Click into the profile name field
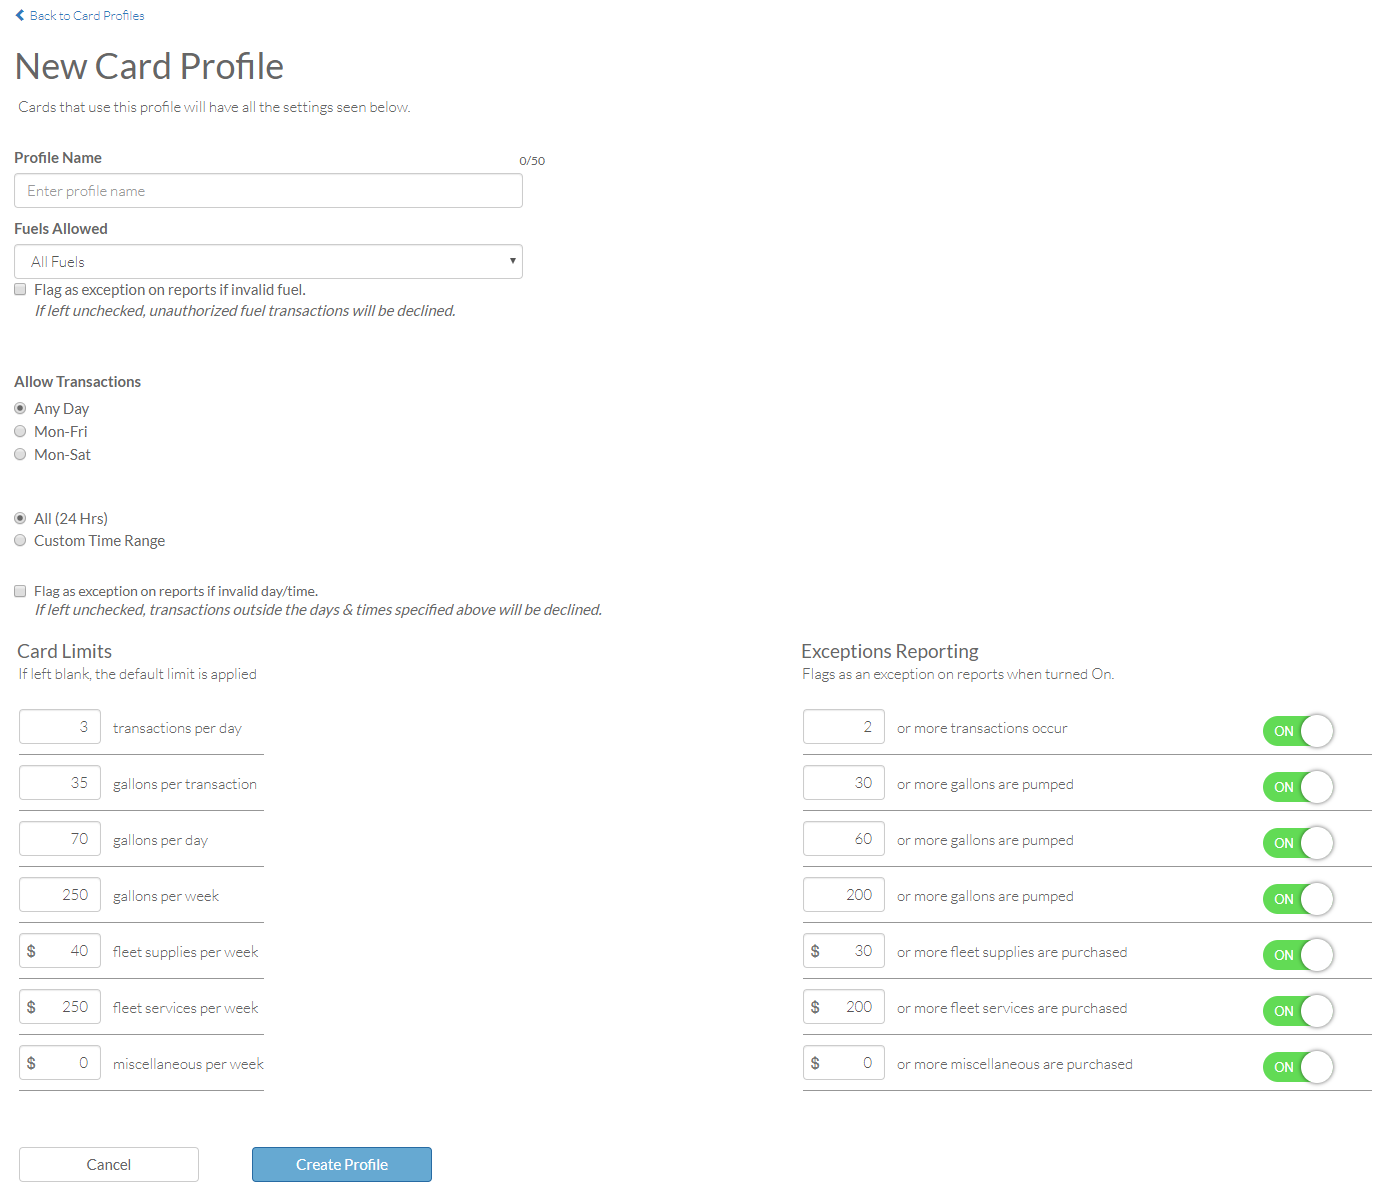The width and height of the screenshot is (1378, 1189). click(x=267, y=190)
